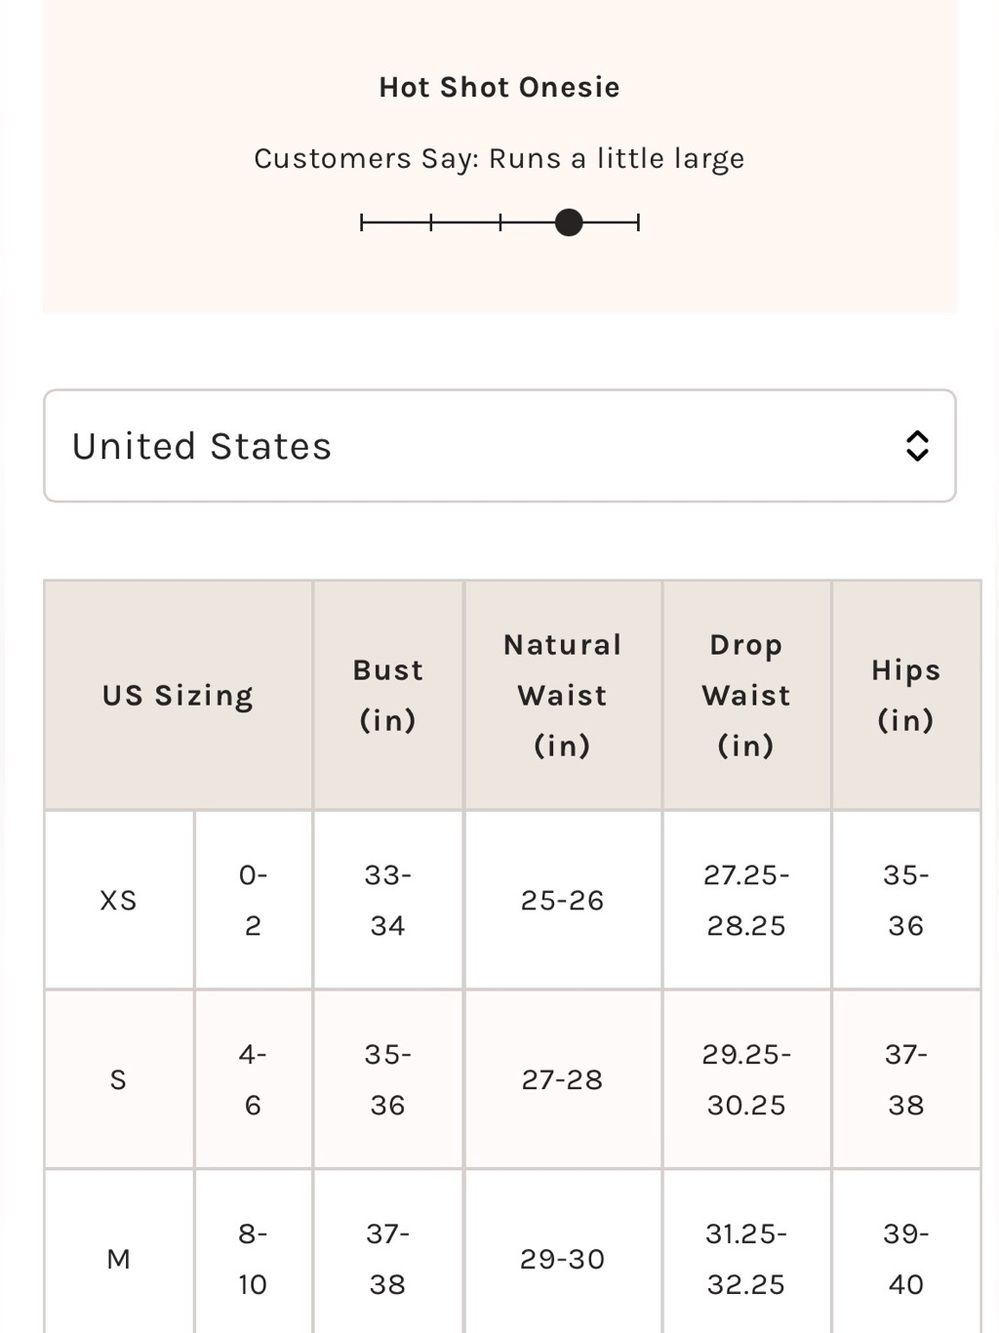Select the Bust (in) column header
The width and height of the screenshot is (999, 1333).
(x=388, y=695)
